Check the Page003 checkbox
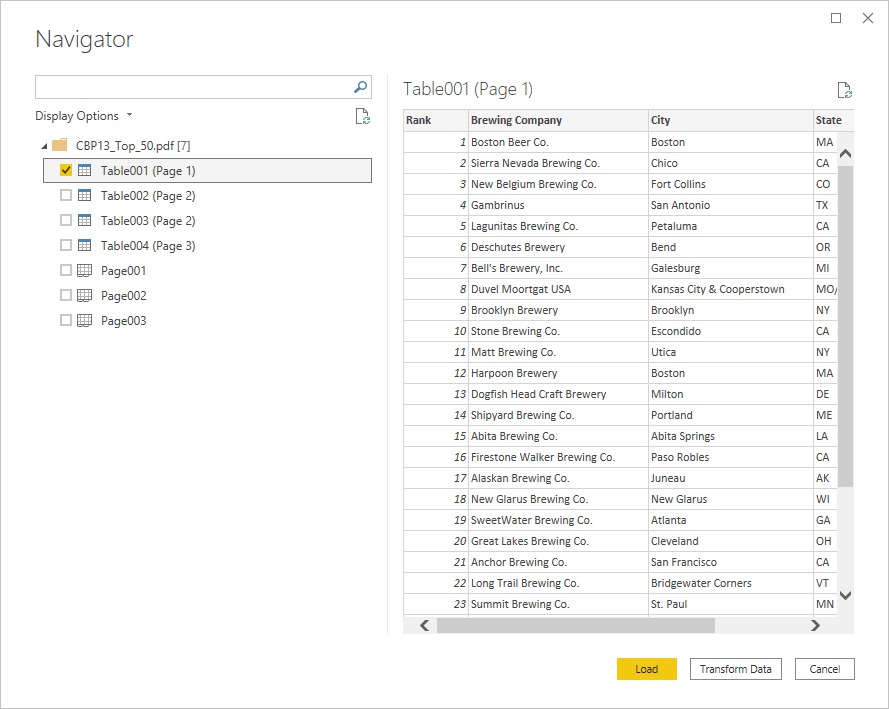This screenshot has height=709, width=889. pyautogui.click(x=66, y=320)
